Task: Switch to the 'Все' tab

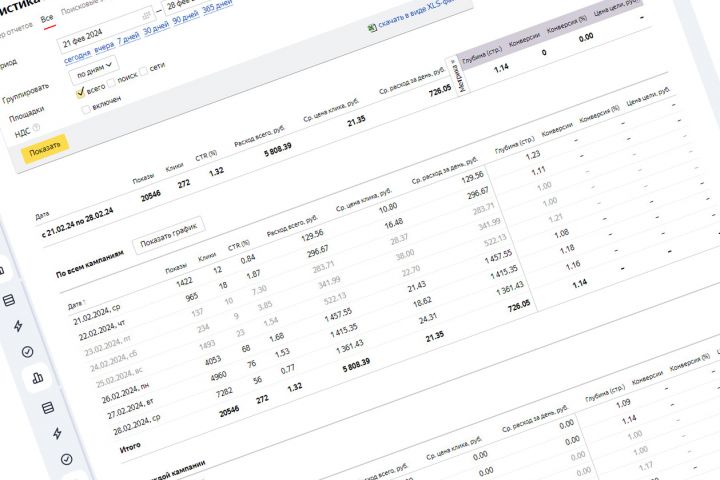Action: 47,19
